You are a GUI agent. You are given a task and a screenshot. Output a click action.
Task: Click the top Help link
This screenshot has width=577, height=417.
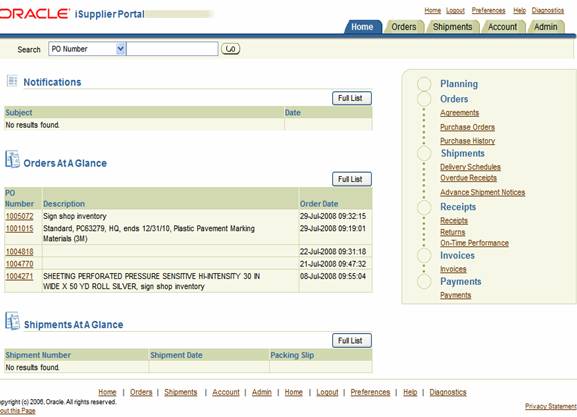pyautogui.click(x=519, y=11)
